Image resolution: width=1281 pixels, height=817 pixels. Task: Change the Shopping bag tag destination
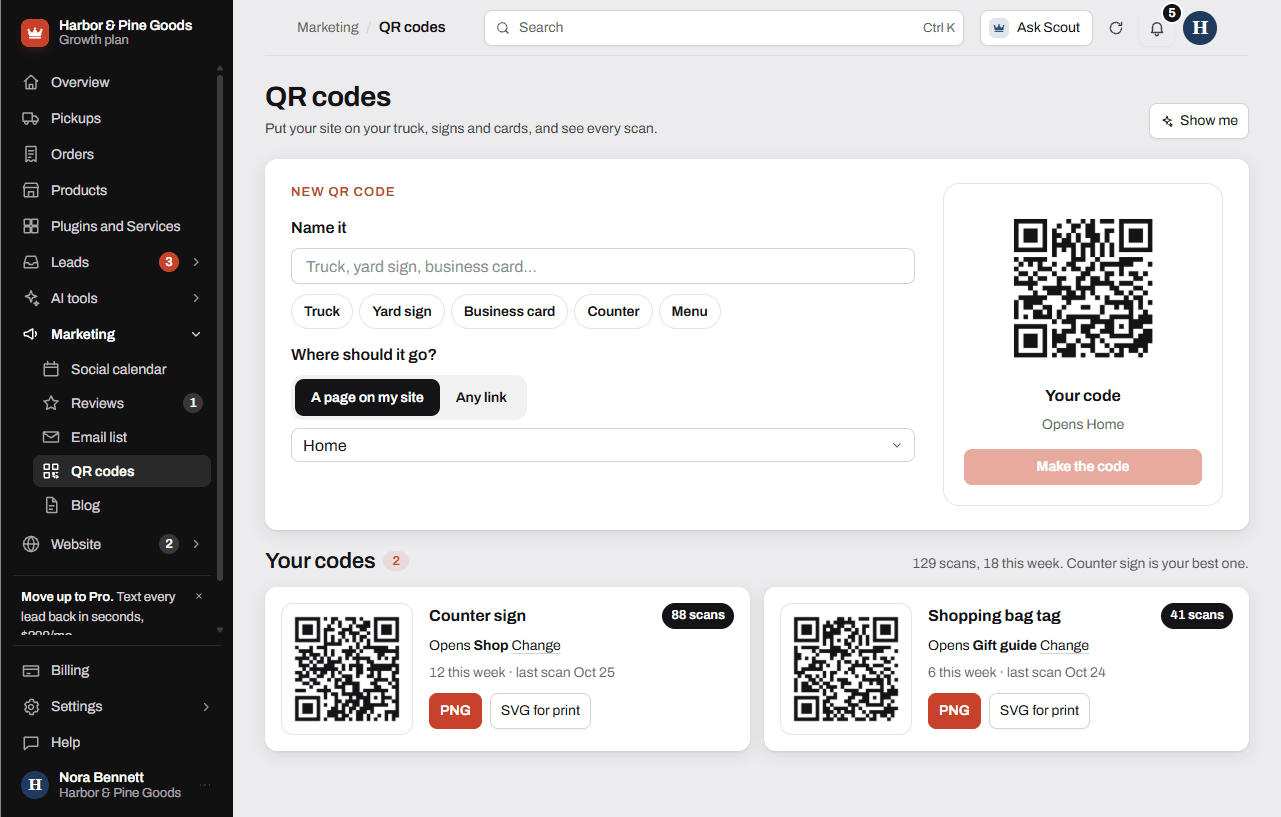[x=1064, y=645]
